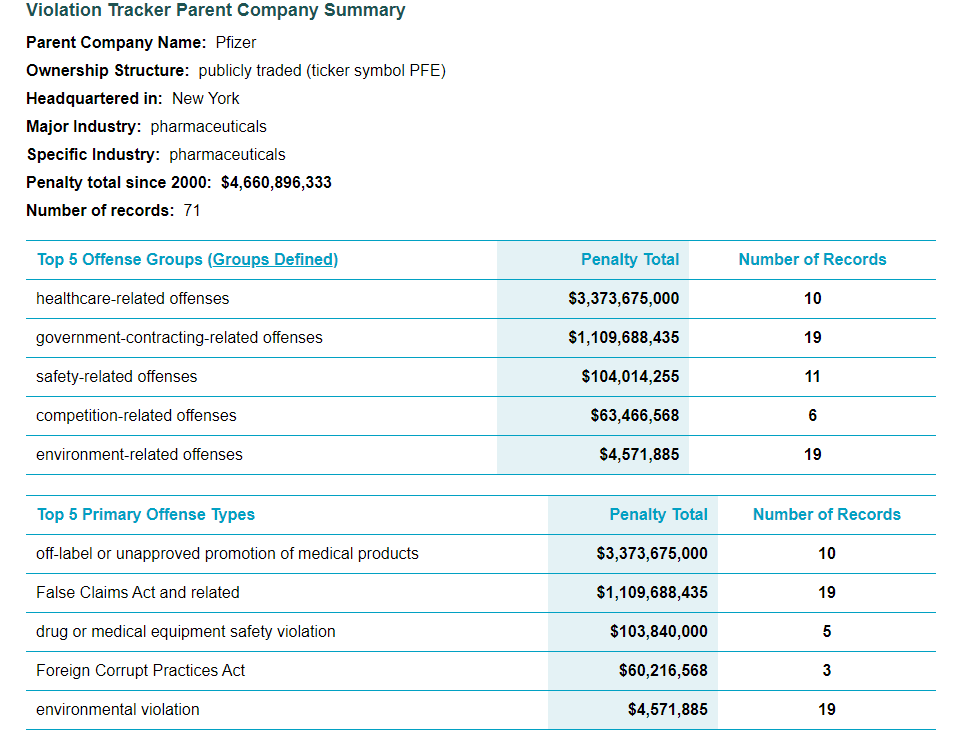Click off-label or unapproved promotion offense type
Viewport: 972px width, 742px height.
click(227, 554)
